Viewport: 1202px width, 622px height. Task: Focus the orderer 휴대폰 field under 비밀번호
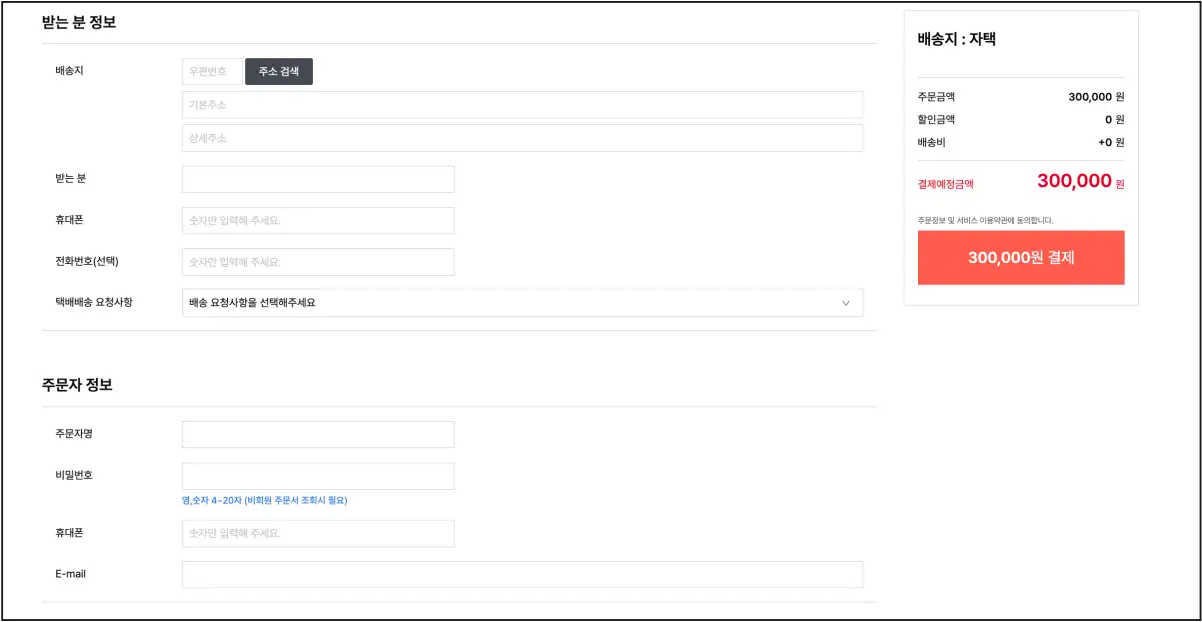(x=318, y=534)
